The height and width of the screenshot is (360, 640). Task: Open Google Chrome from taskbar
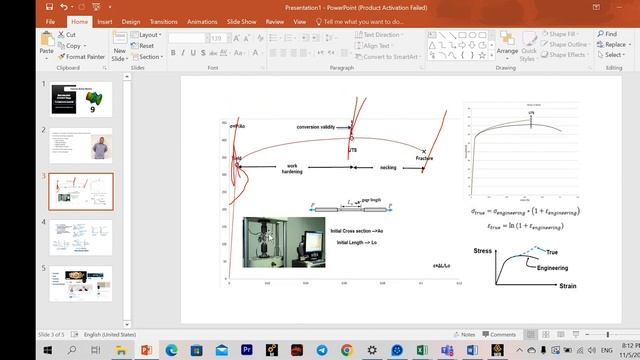click(x=347, y=350)
